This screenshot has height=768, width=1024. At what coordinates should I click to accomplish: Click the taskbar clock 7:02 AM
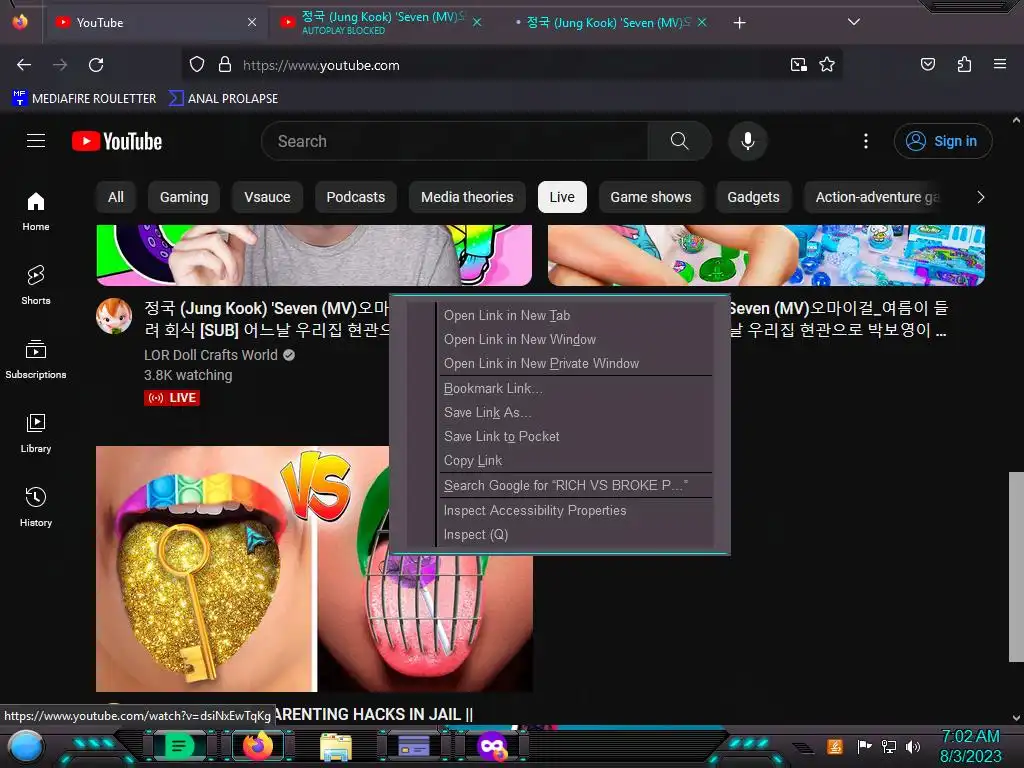point(970,737)
